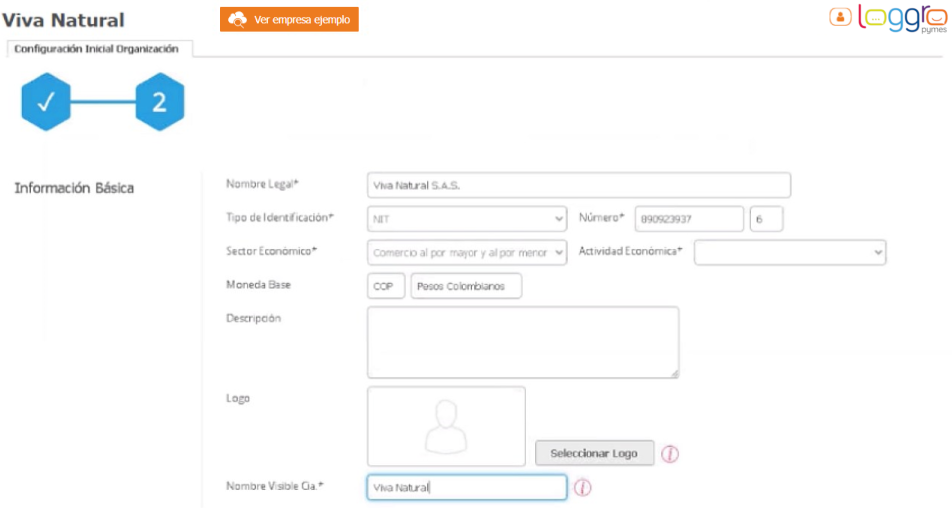Focus the Nombre Visible Cia field
This screenshot has width=952, height=508.
(x=466, y=487)
